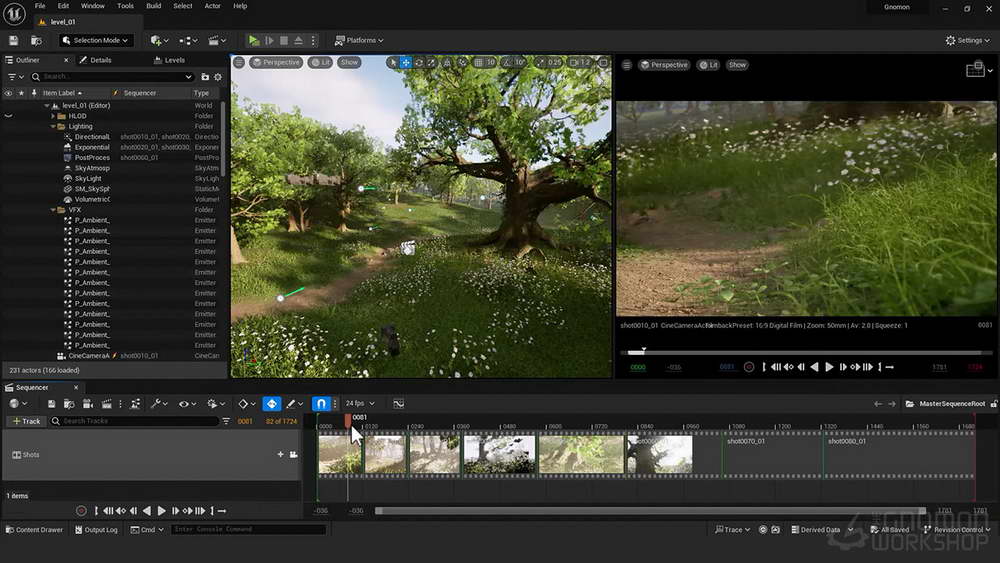The height and width of the screenshot is (563, 1000).
Task: Click the red playhead marker on Sequencer timeline
Action: [x=348, y=420]
